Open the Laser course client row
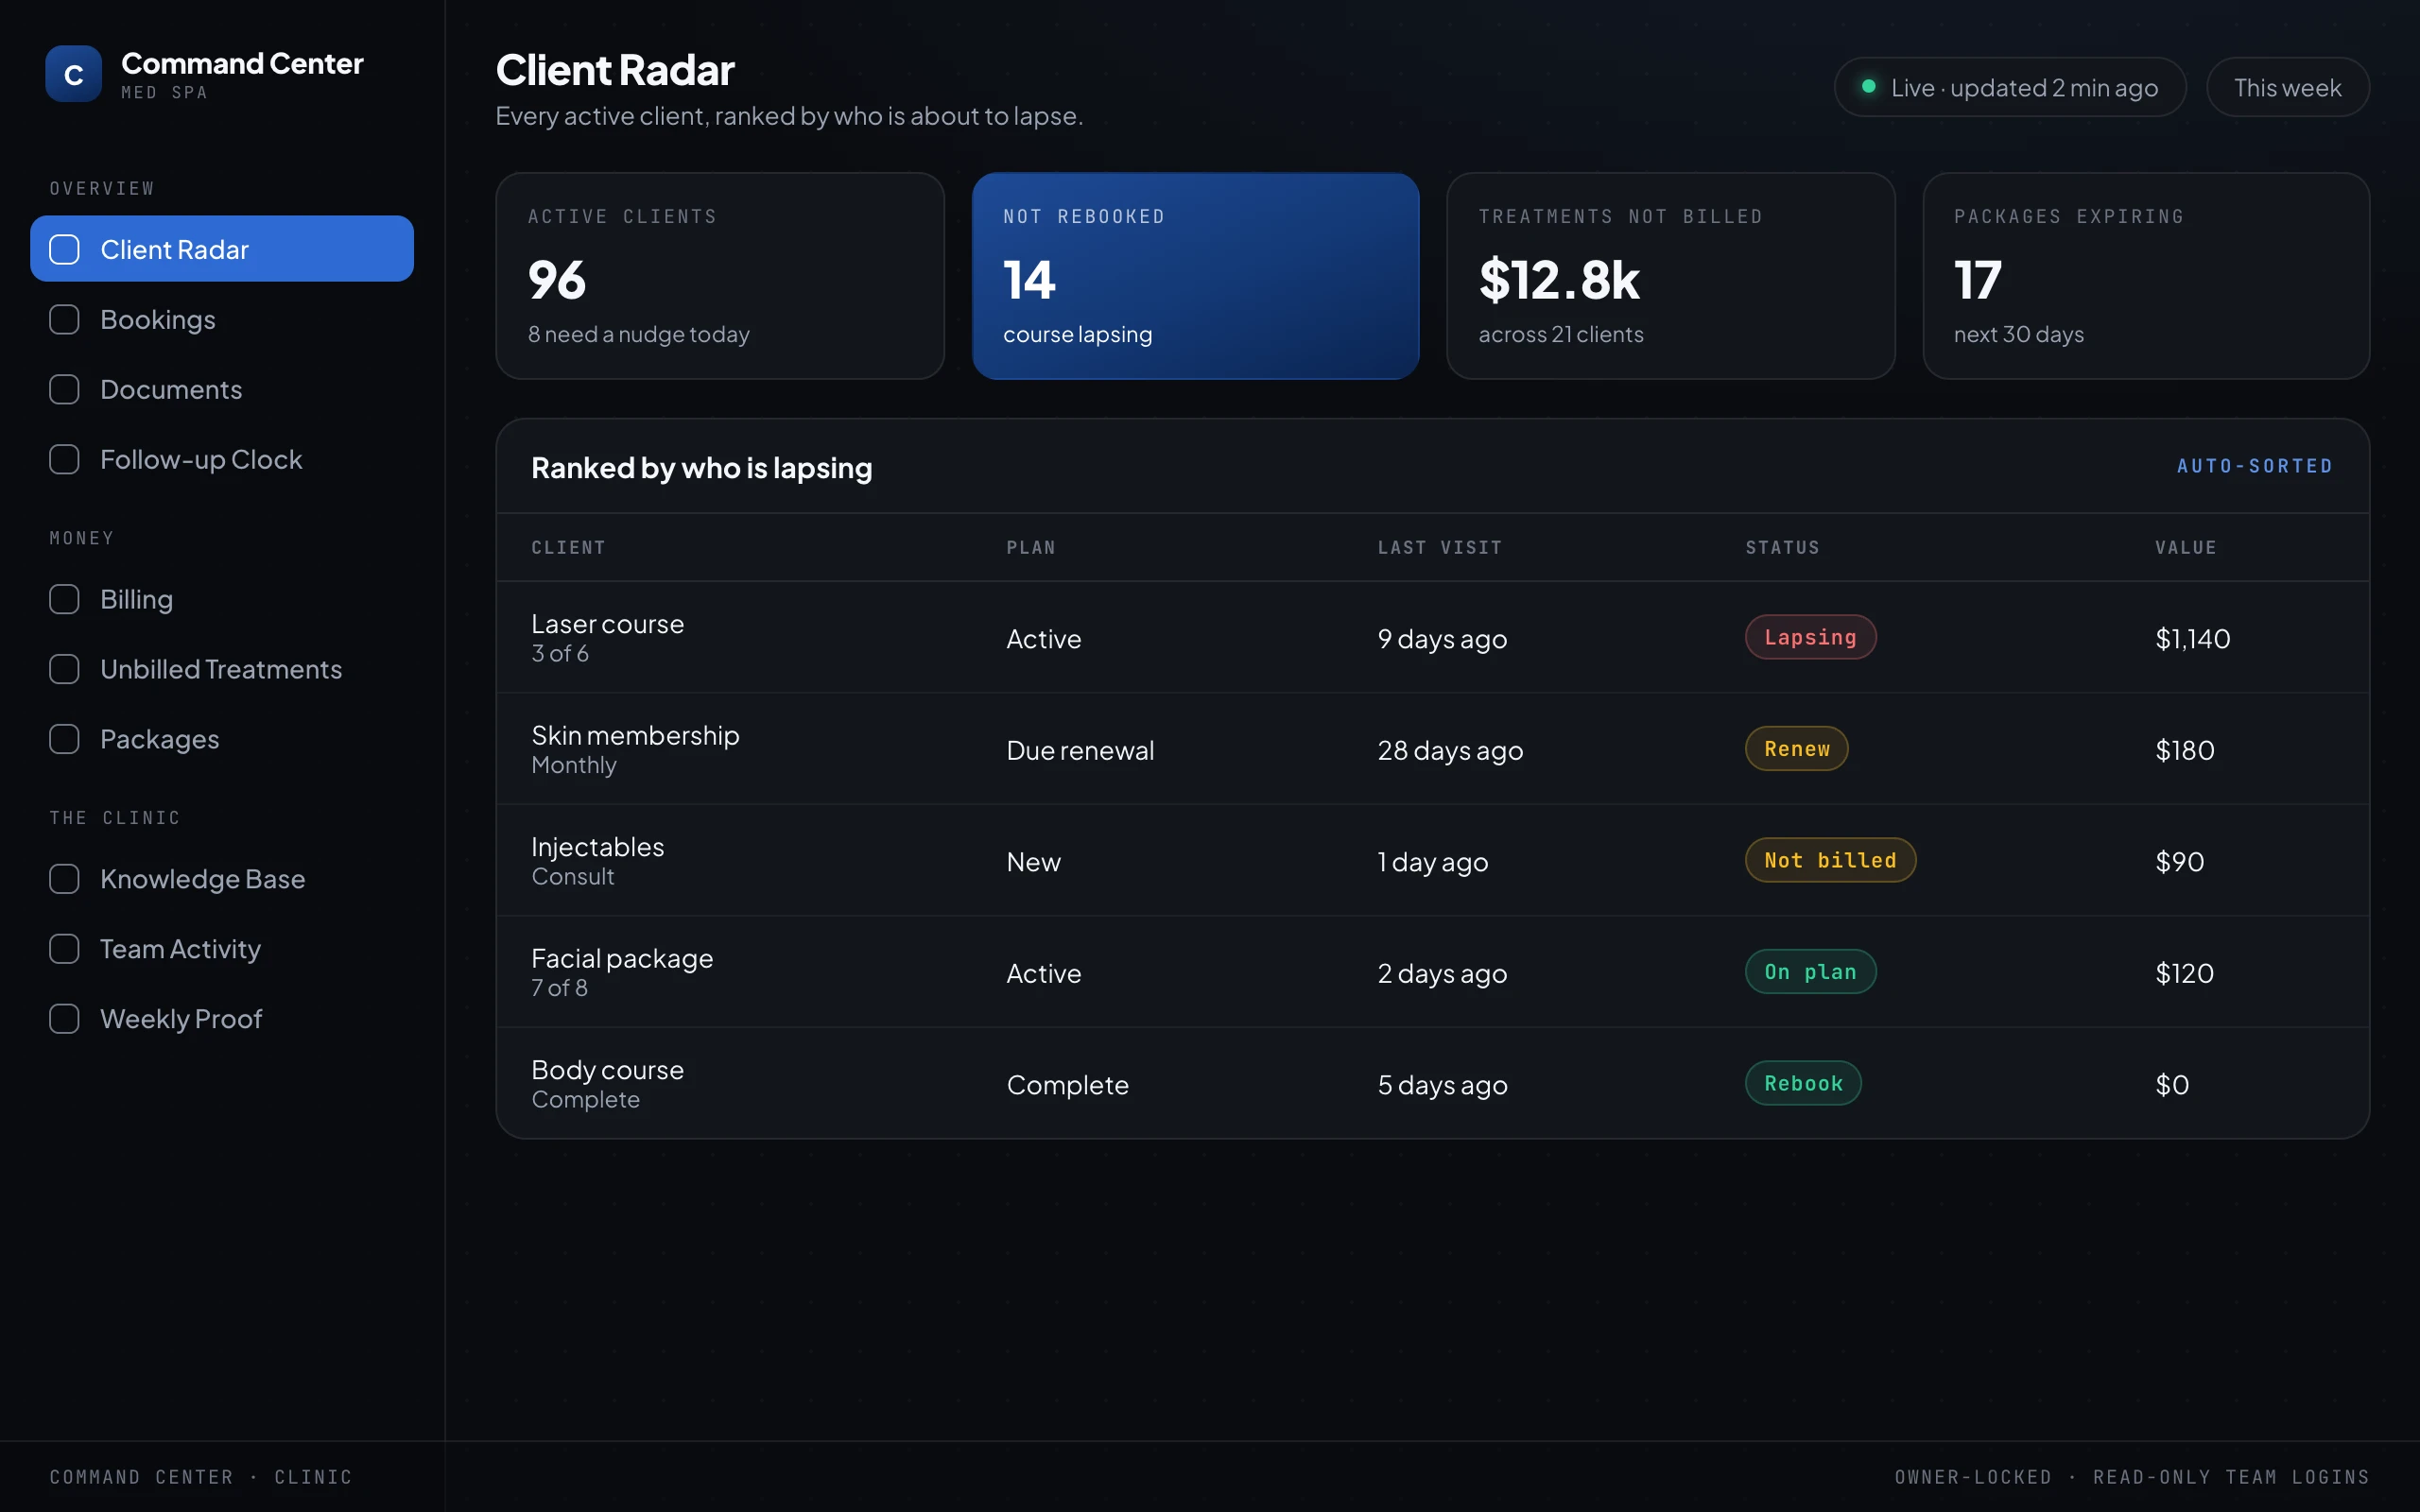Image resolution: width=2420 pixels, height=1512 pixels. coord(1432,637)
